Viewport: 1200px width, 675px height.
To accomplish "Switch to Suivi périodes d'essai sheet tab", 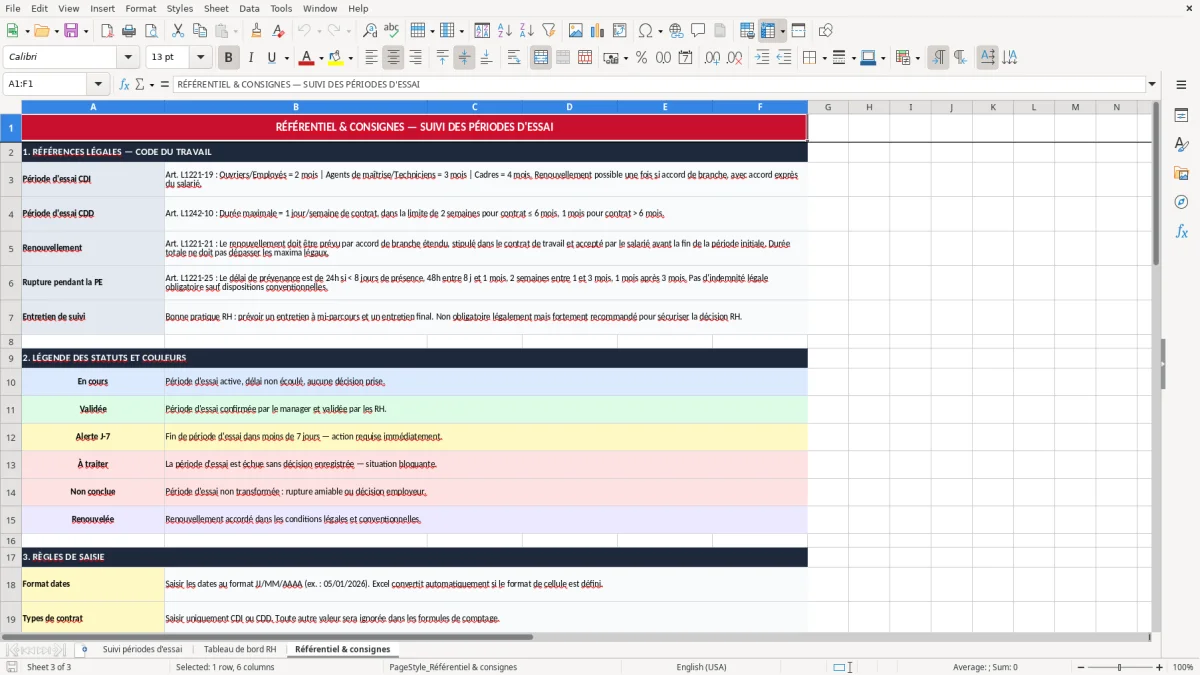I will [143, 649].
